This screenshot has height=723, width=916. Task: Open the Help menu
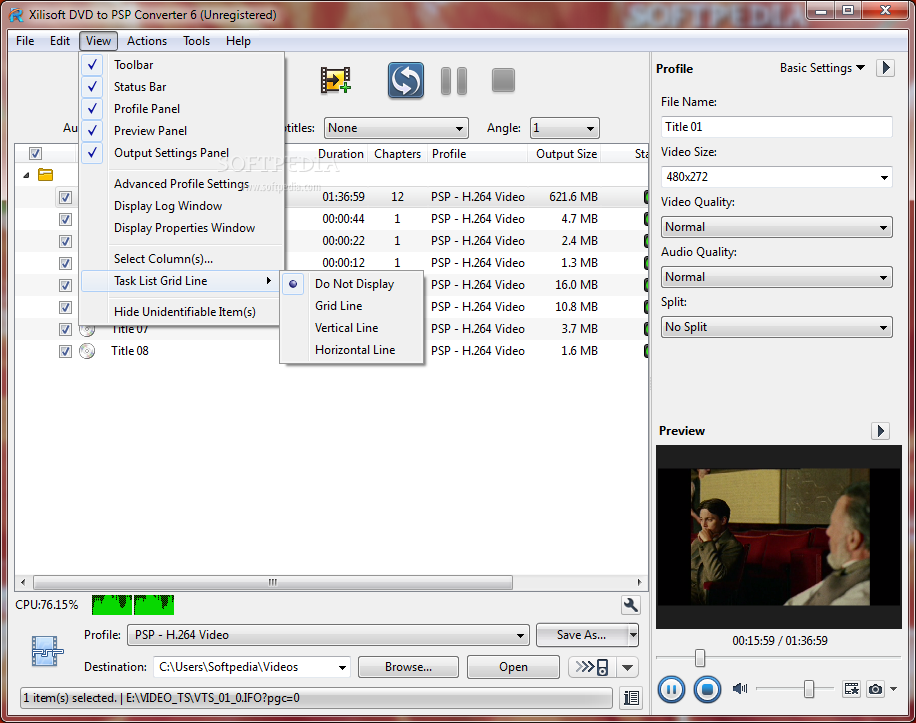(238, 41)
